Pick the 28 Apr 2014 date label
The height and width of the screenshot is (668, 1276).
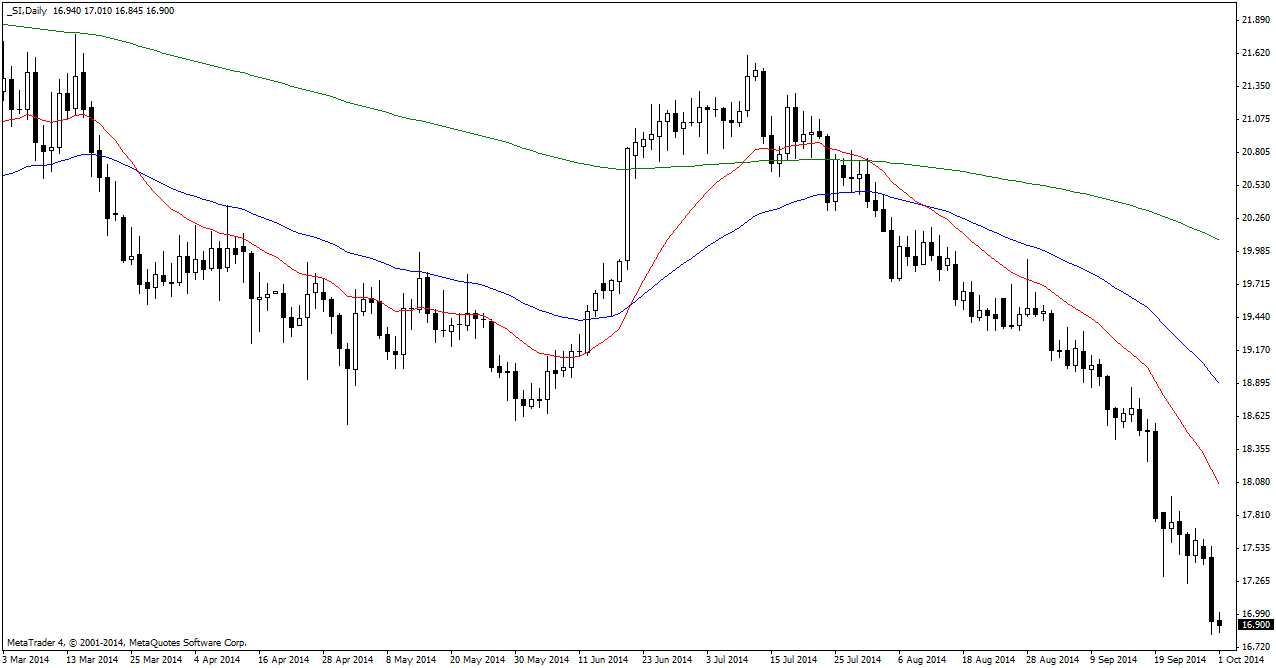click(348, 660)
